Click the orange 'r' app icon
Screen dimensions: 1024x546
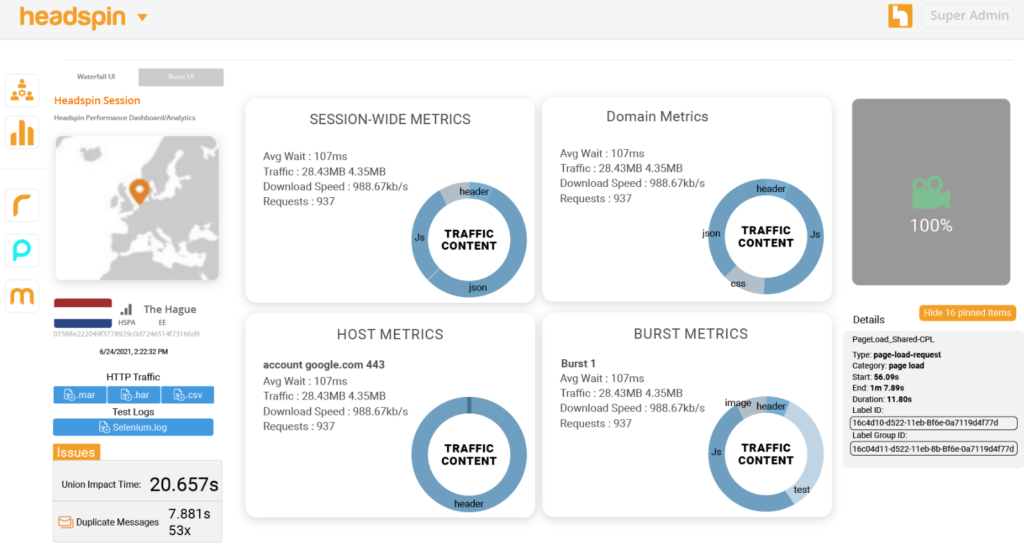point(21,206)
